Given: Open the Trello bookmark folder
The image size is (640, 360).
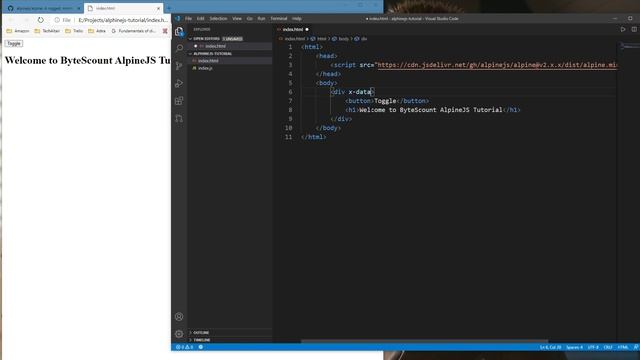Looking at the screenshot, I should click(x=74, y=31).
